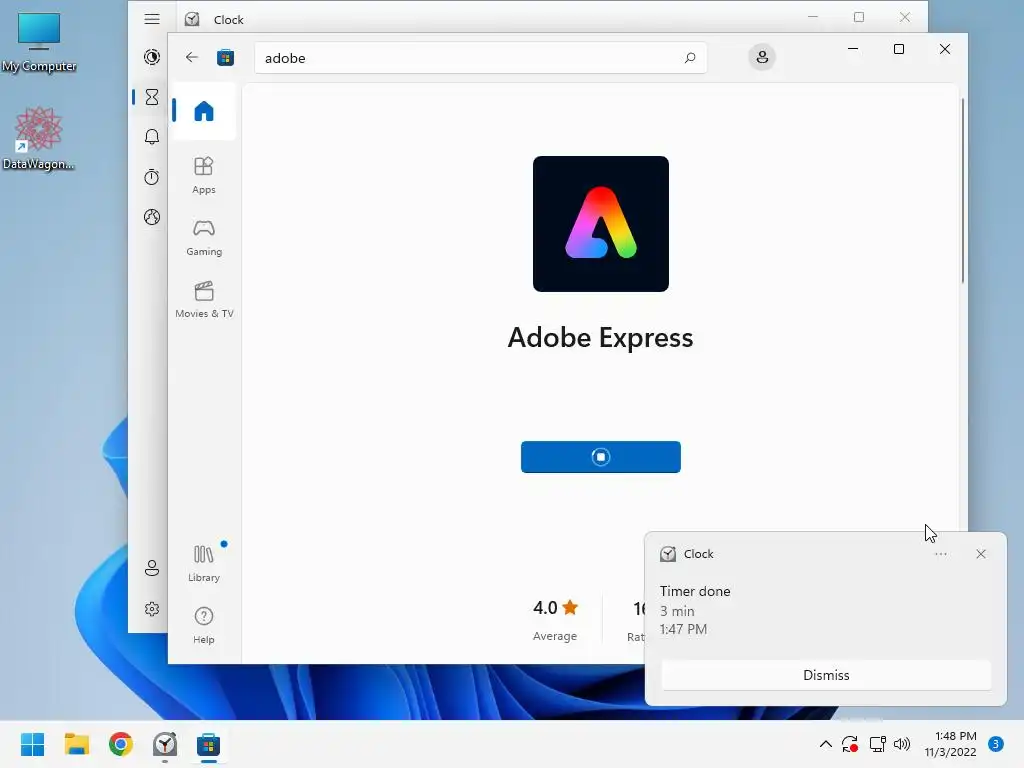1024x768 pixels.
Task: Select the Timer hourglass icon in Clock
Action: (x=152, y=97)
